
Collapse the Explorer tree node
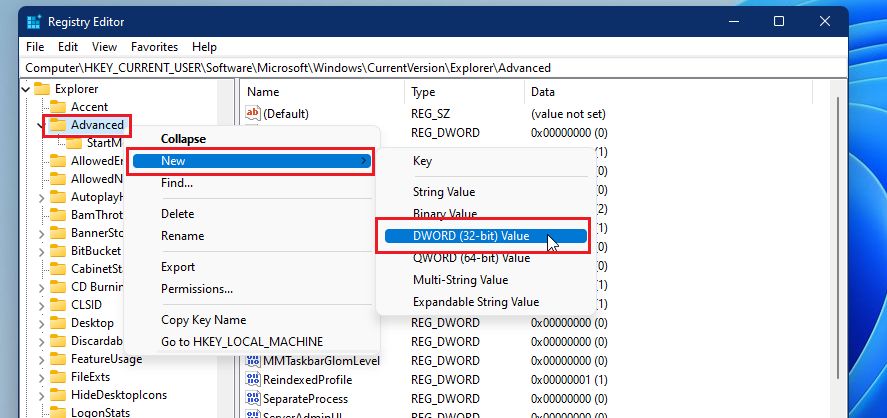(26, 89)
